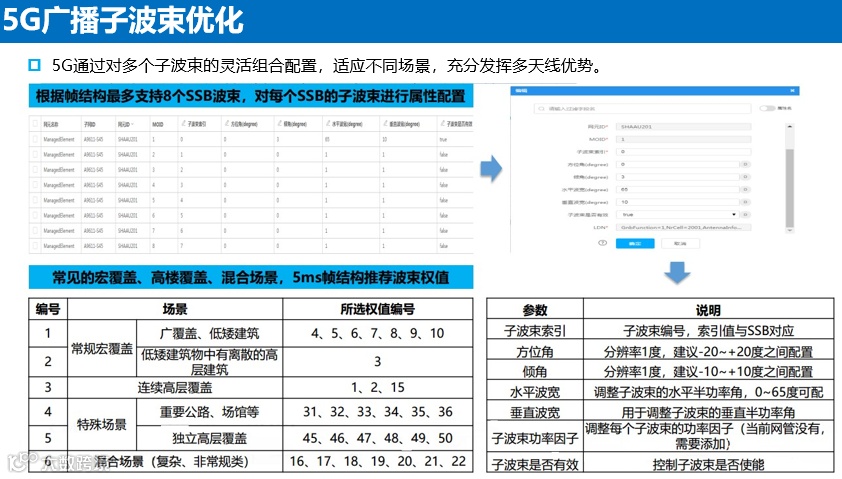This screenshot has height=479, width=842.
Task: Click the sort arrow on 网元ID column header
Action: click(133, 125)
